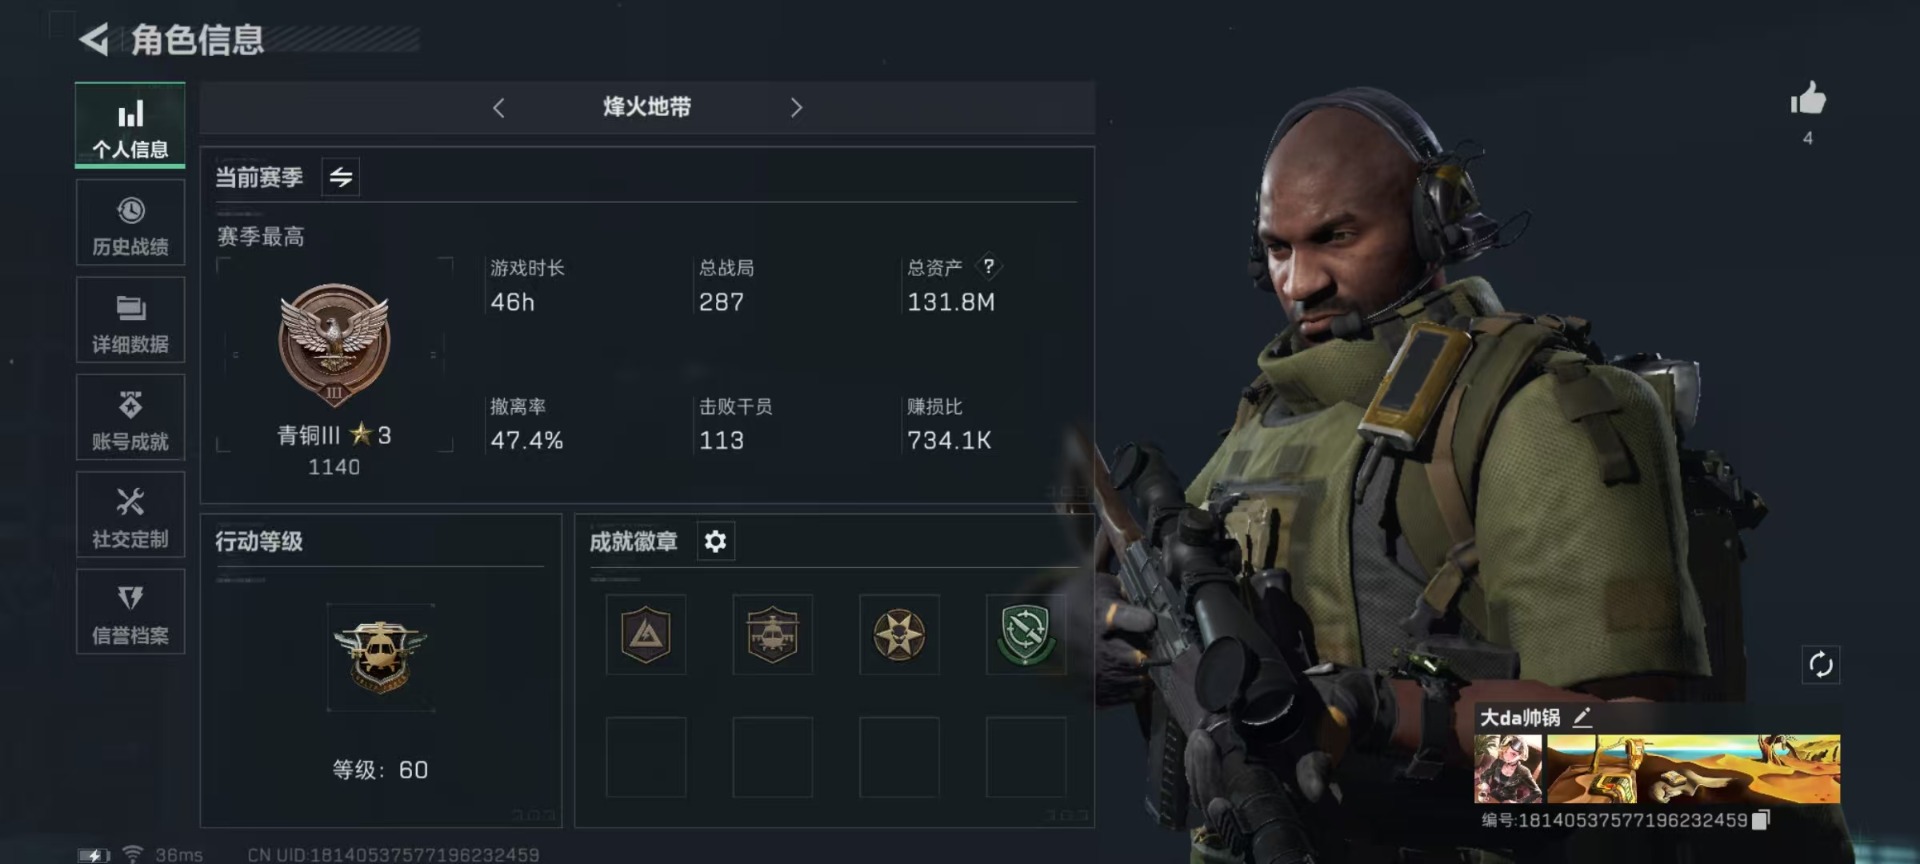This screenshot has height=864, width=1920.
Task: Click the question mark beside 总资产
Action: (988, 266)
